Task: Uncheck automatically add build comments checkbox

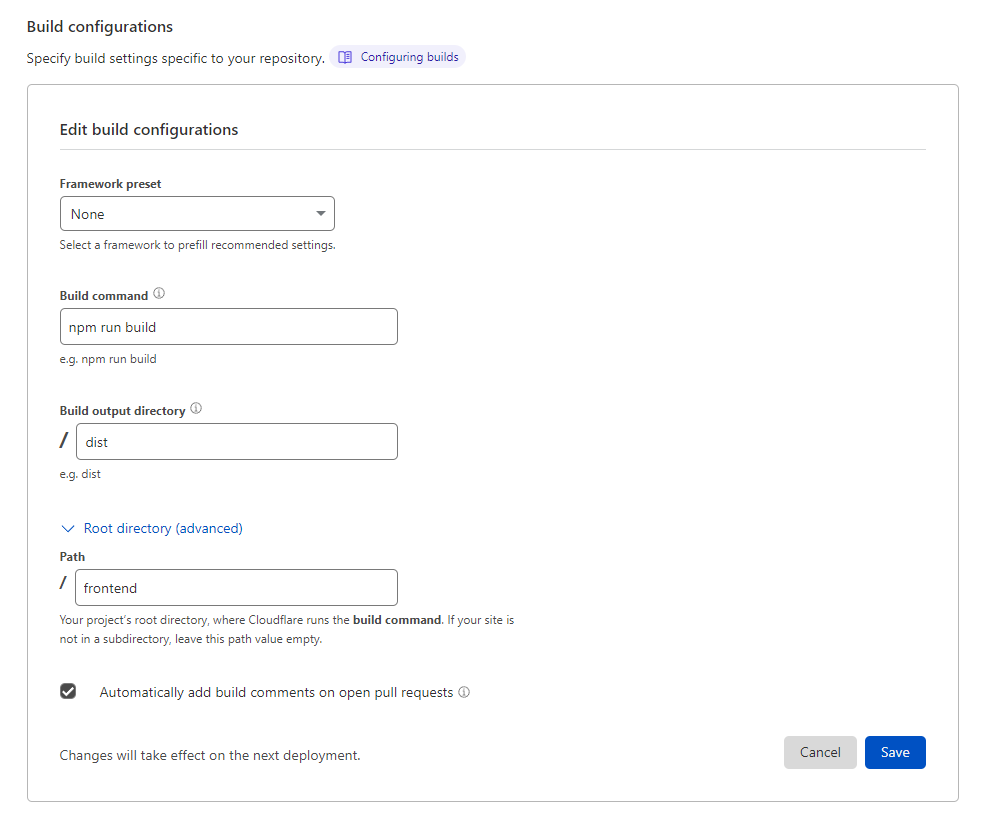Action: [68, 691]
